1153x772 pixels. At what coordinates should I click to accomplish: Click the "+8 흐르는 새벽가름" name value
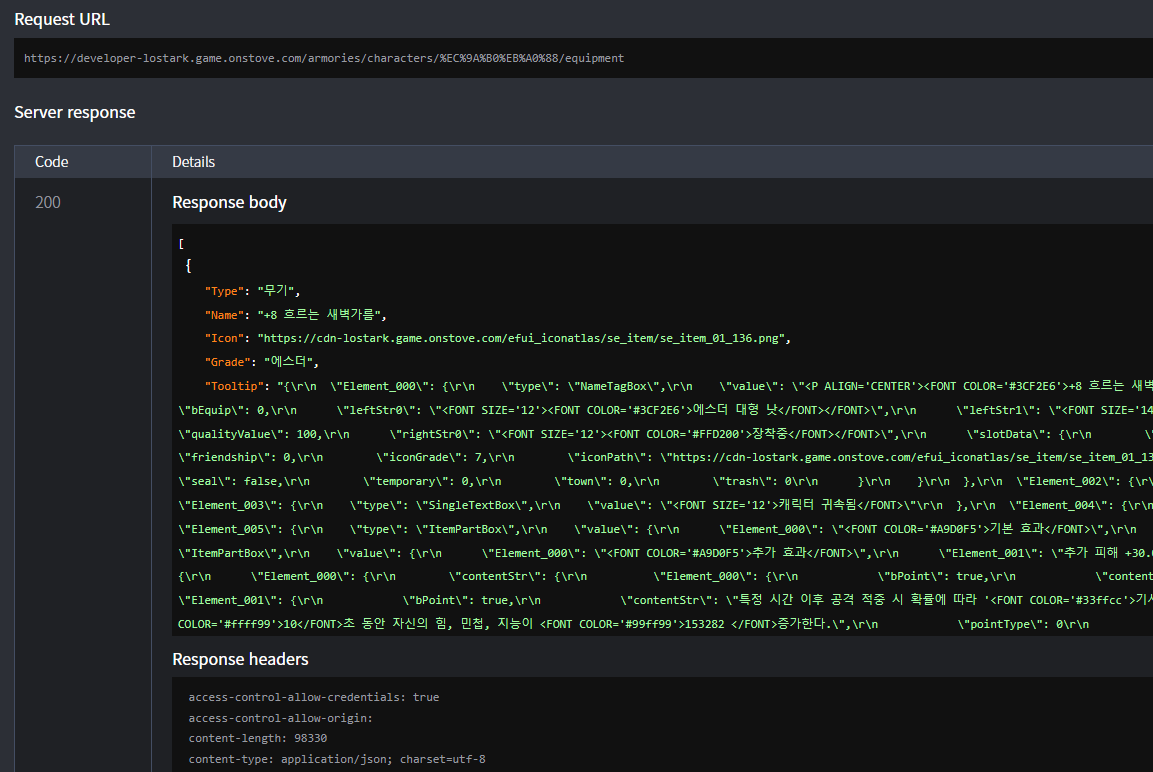320,314
